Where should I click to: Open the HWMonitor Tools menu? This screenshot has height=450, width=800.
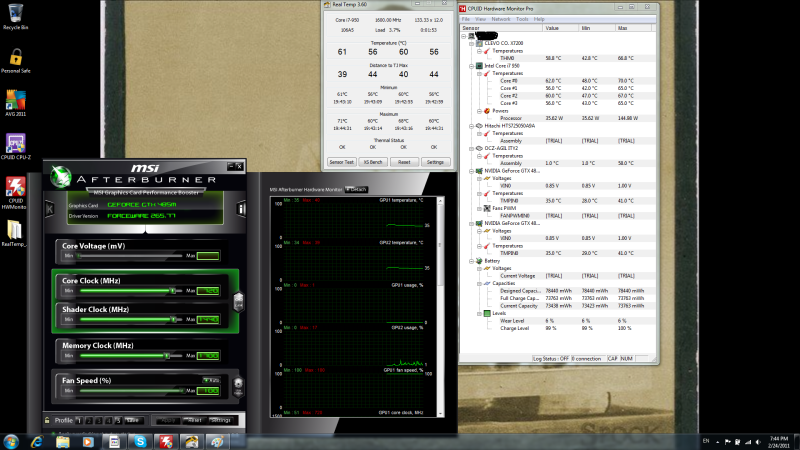(x=522, y=19)
